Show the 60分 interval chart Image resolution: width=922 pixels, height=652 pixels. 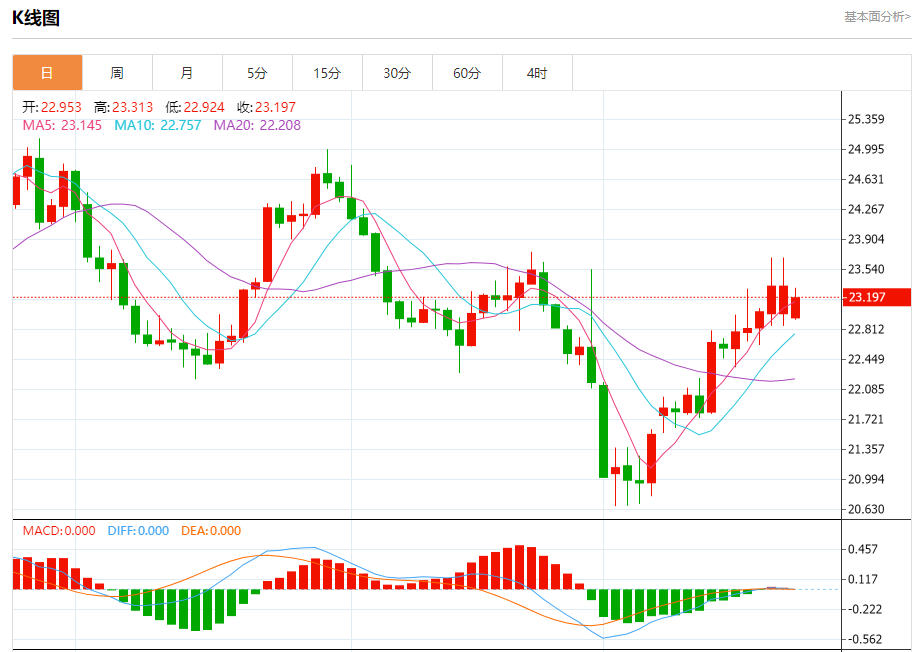coord(467,73)
